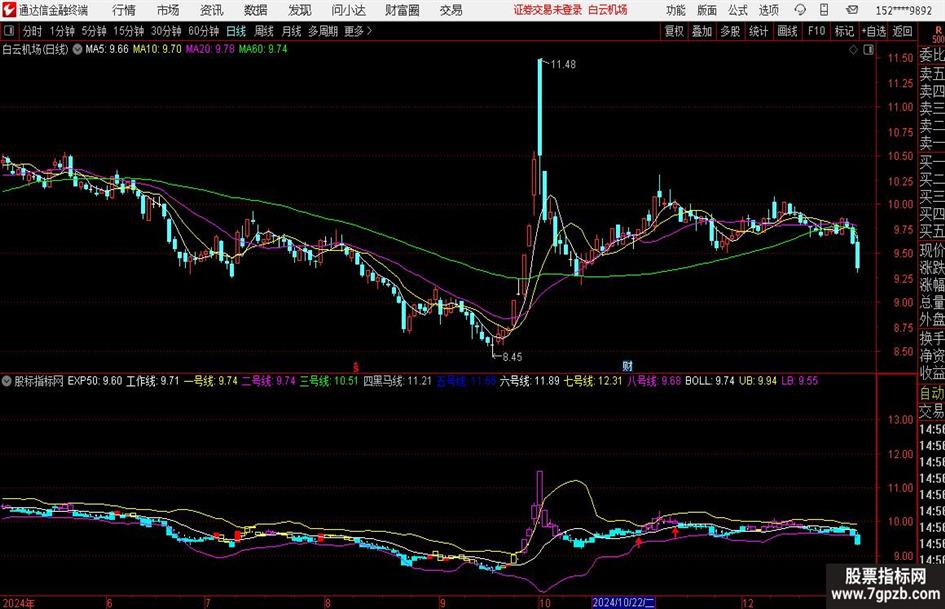Click the 画线 drawing button
Screen dimensions: 945x609
click(x=787, y=31)
